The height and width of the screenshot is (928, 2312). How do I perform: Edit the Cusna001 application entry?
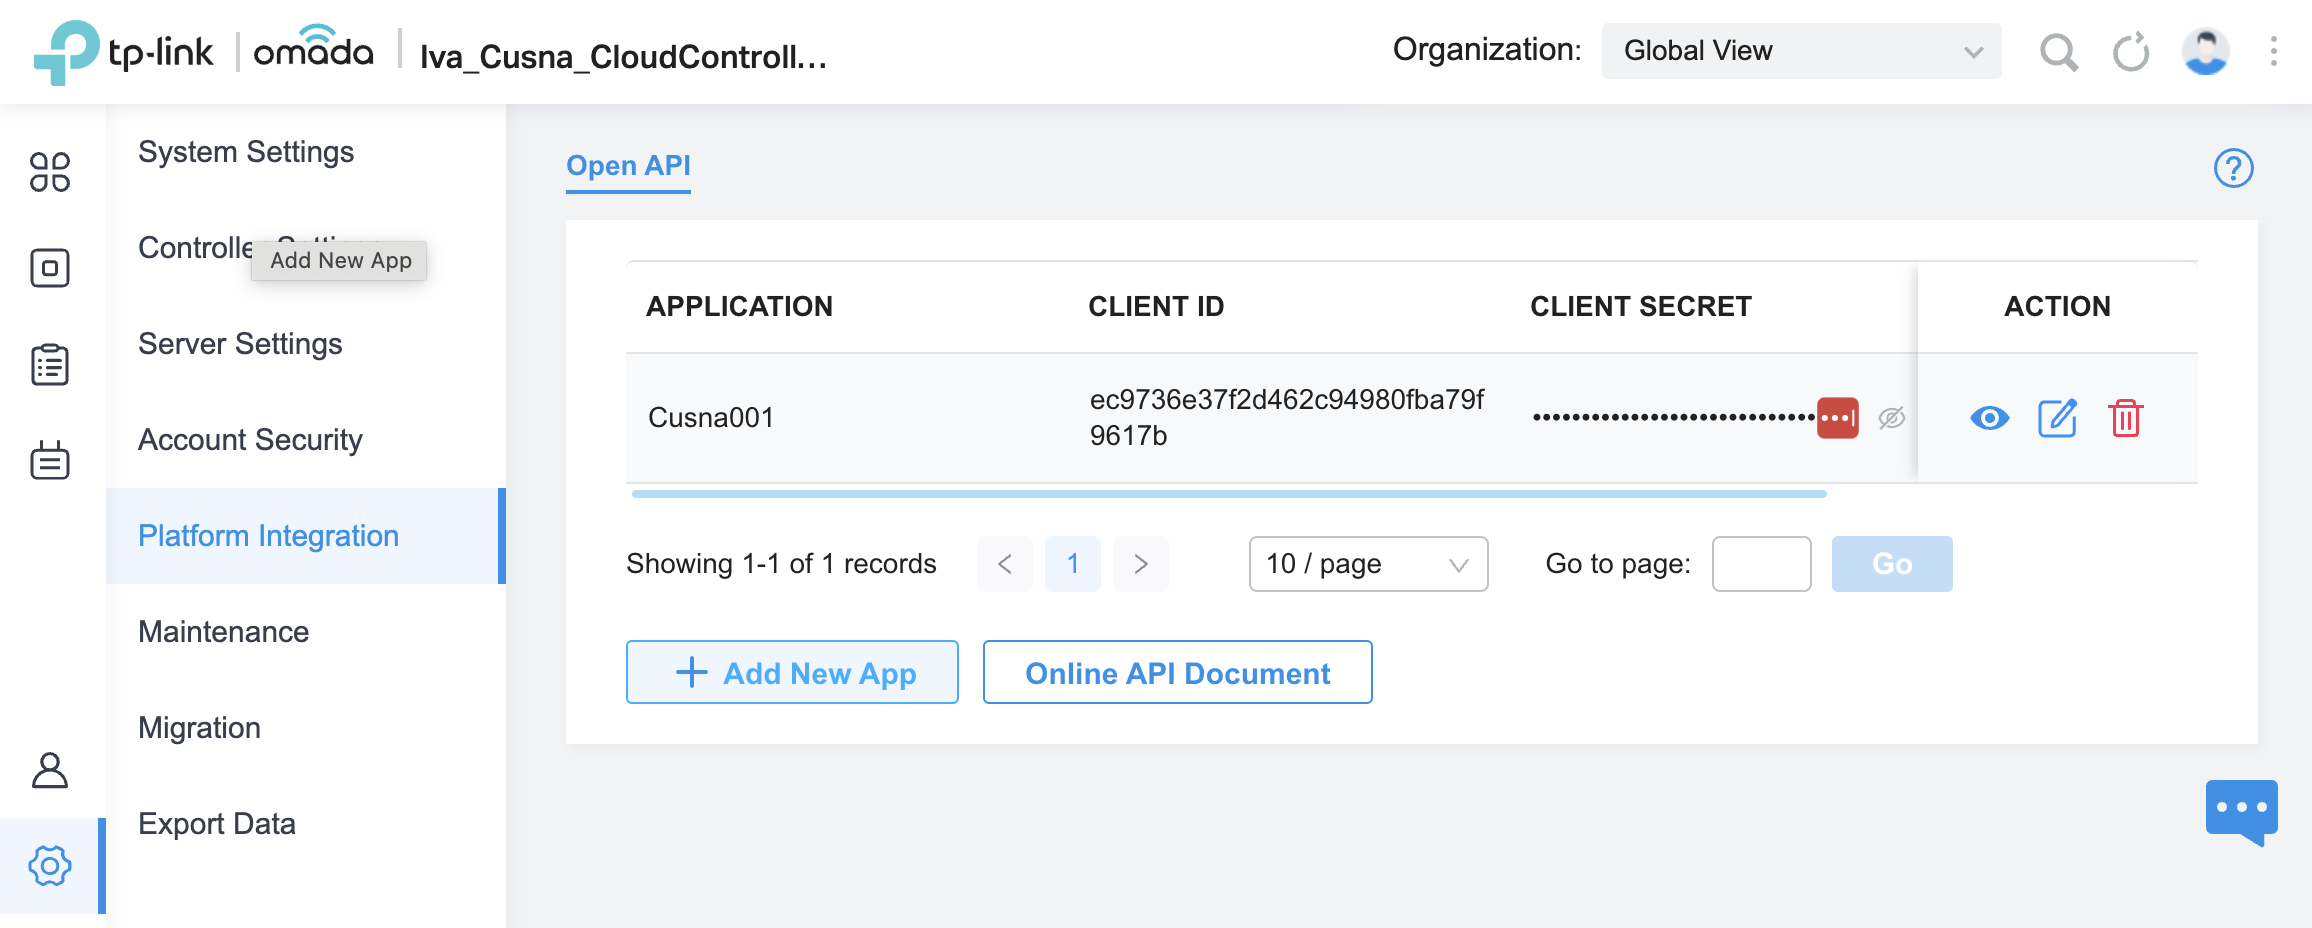[2057, 418]
